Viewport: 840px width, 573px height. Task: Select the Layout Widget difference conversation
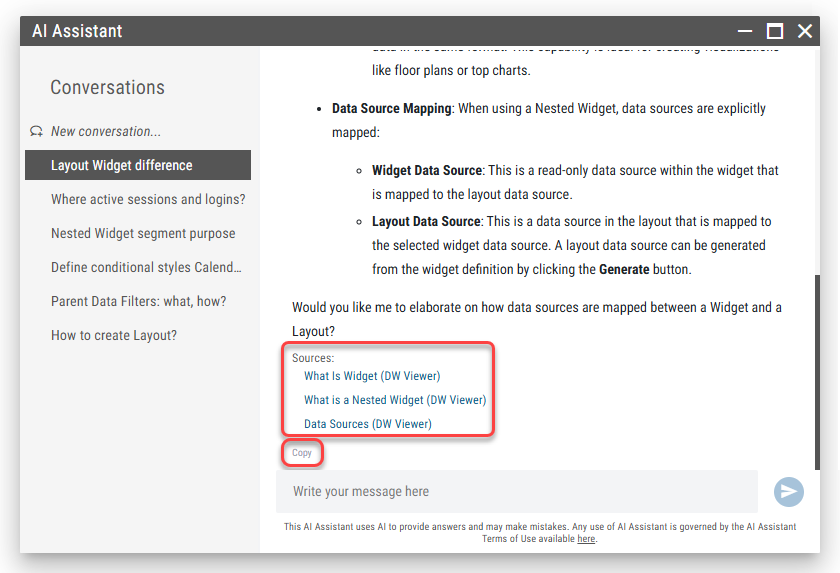tap(122, 165)
